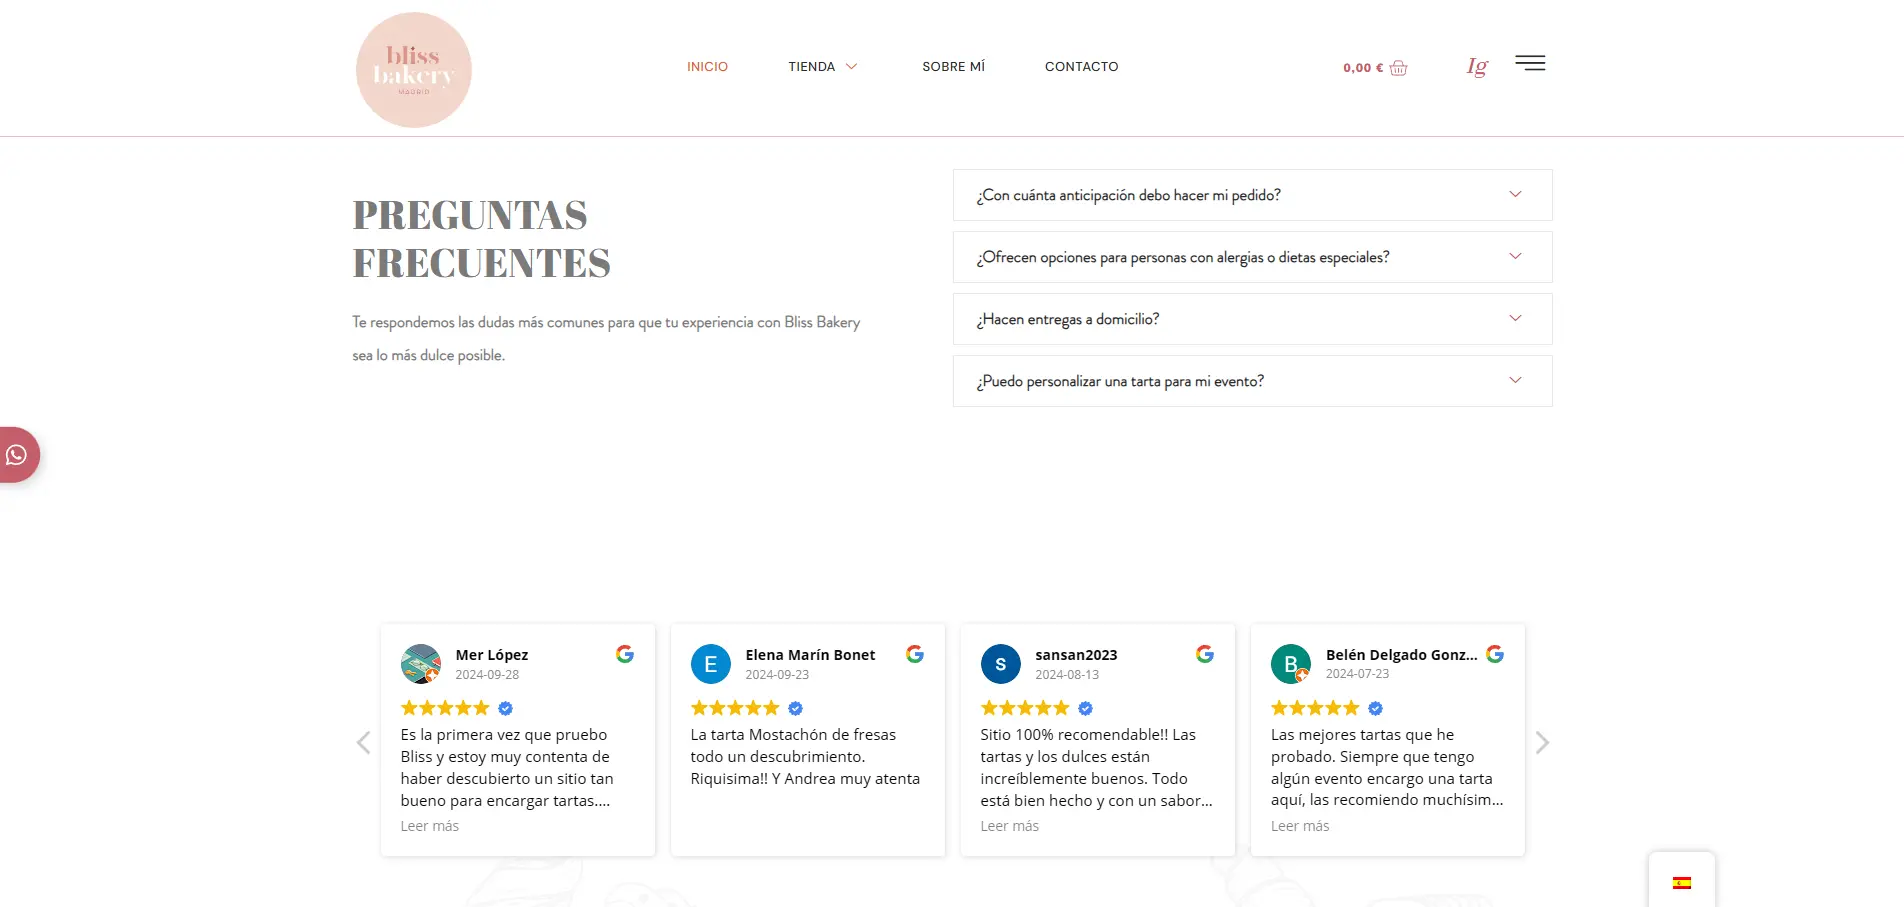This screenshot has height=907, width=1904.
Task: Click Belén Delgado's B avatar
Action: [1291, 664]
